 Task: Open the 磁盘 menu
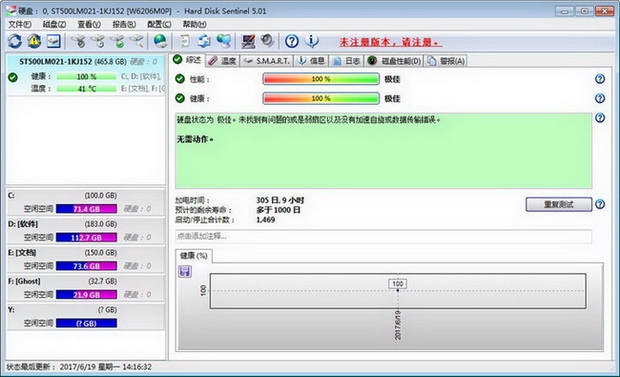click(54, 25)
